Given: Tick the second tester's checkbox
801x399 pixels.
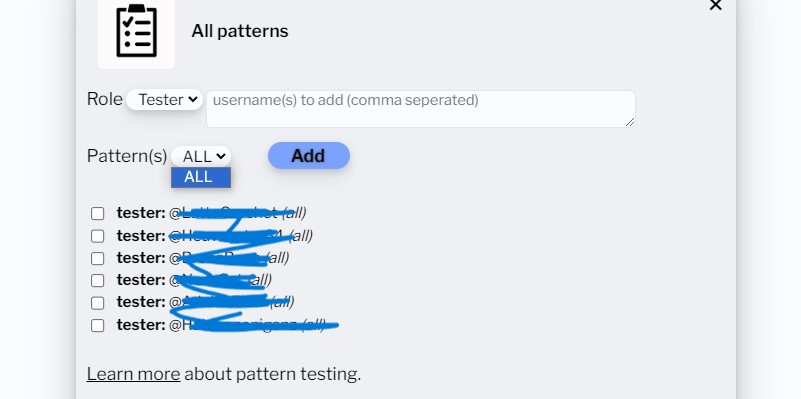Looking at the screenshot, I should [98, 236].
